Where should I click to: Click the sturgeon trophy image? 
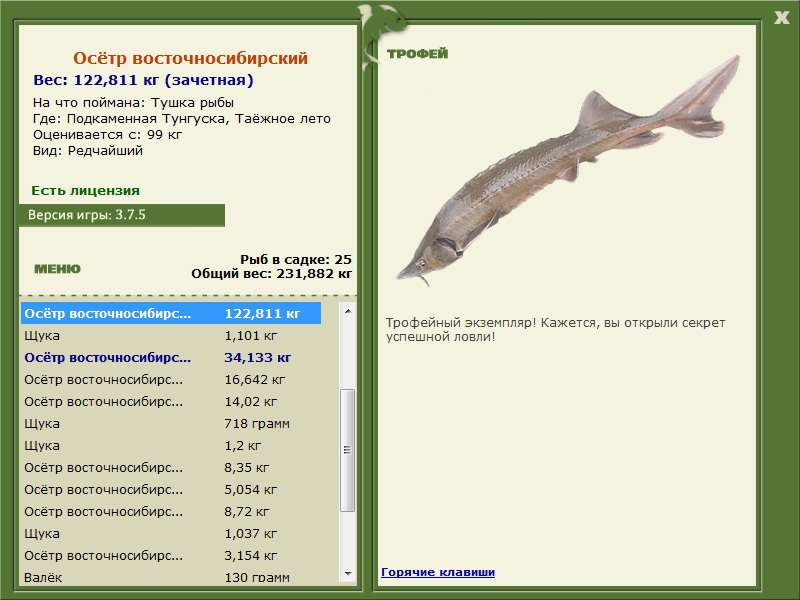pos(568,170)
